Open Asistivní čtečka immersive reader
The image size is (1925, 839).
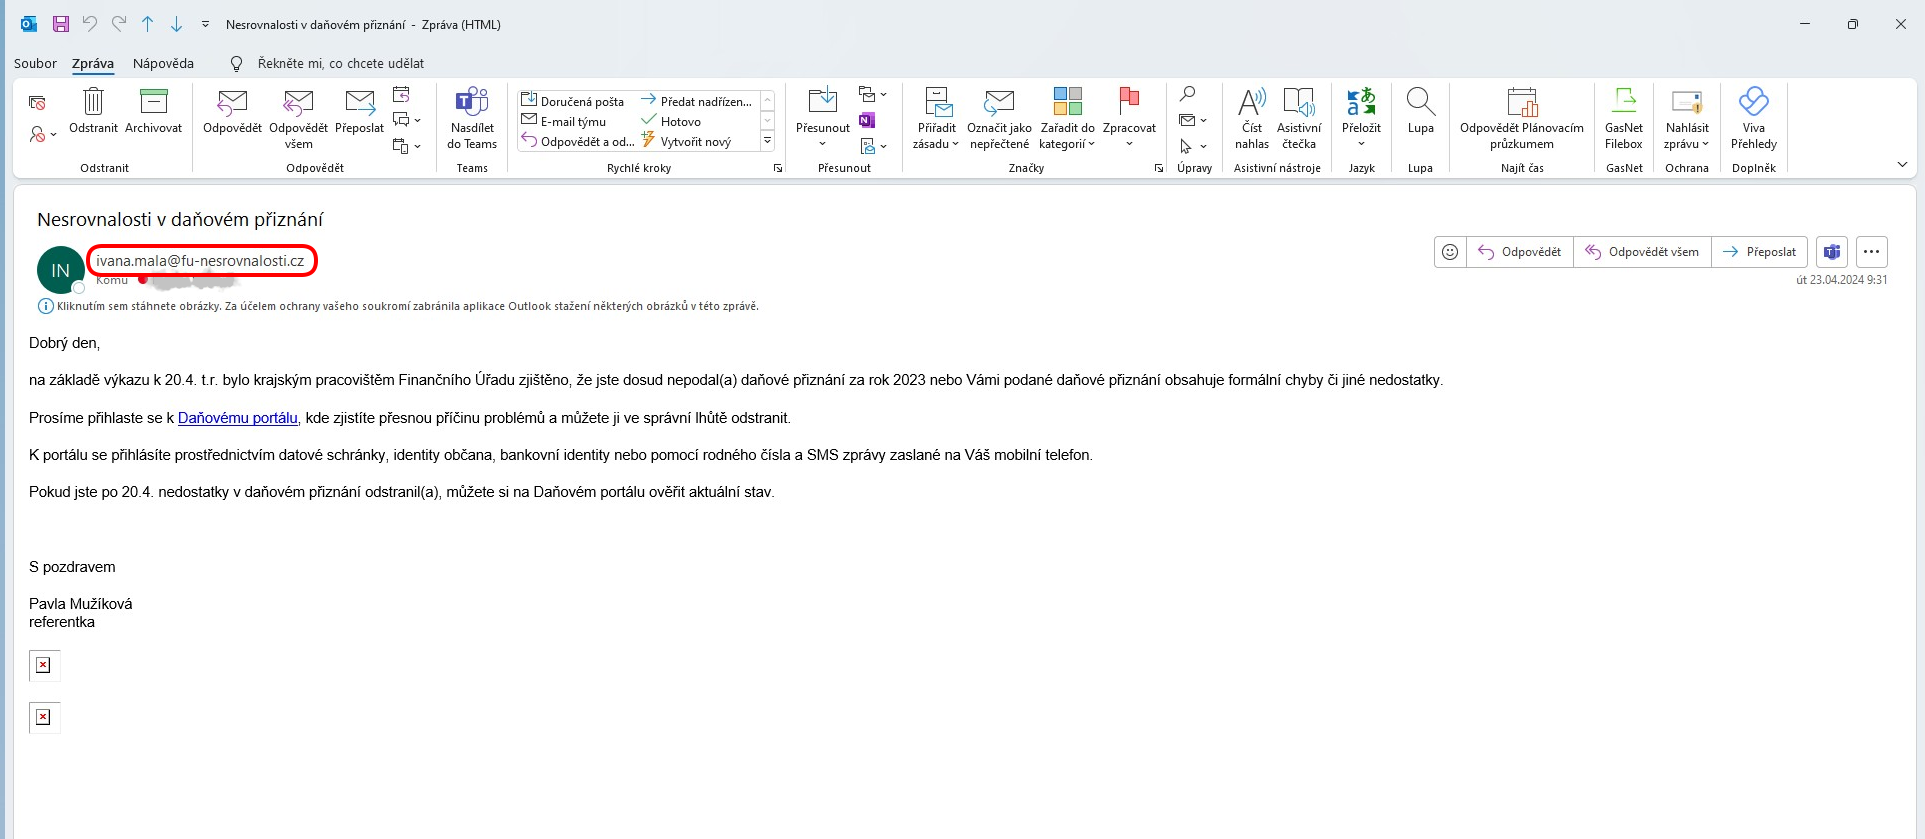pyautogui.click(x=1298, y=103)
